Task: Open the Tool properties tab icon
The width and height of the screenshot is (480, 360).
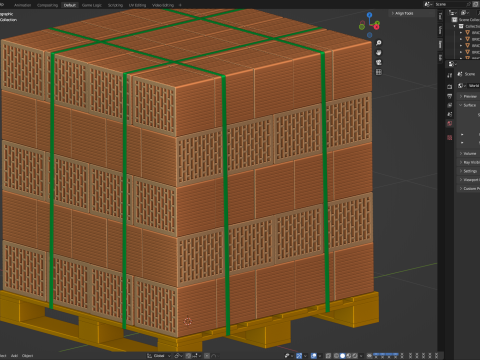Action: pos(450,75)
